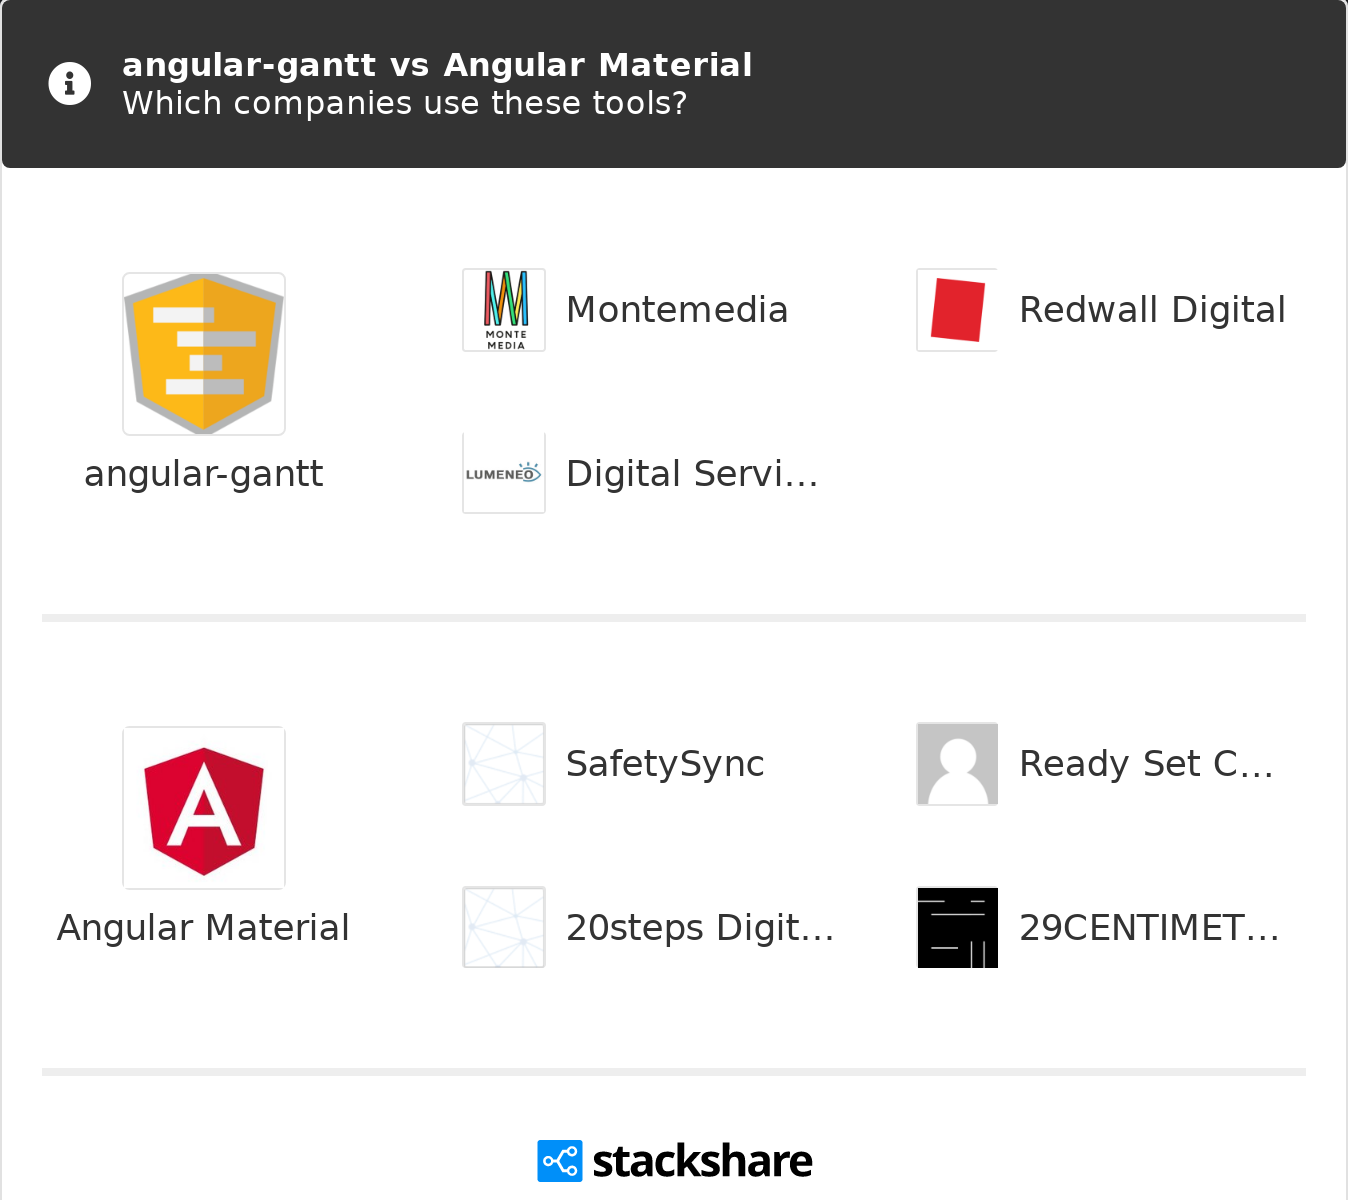
Task: Click the truncated Digital Servi... label
Action: [x=693, y=474]
